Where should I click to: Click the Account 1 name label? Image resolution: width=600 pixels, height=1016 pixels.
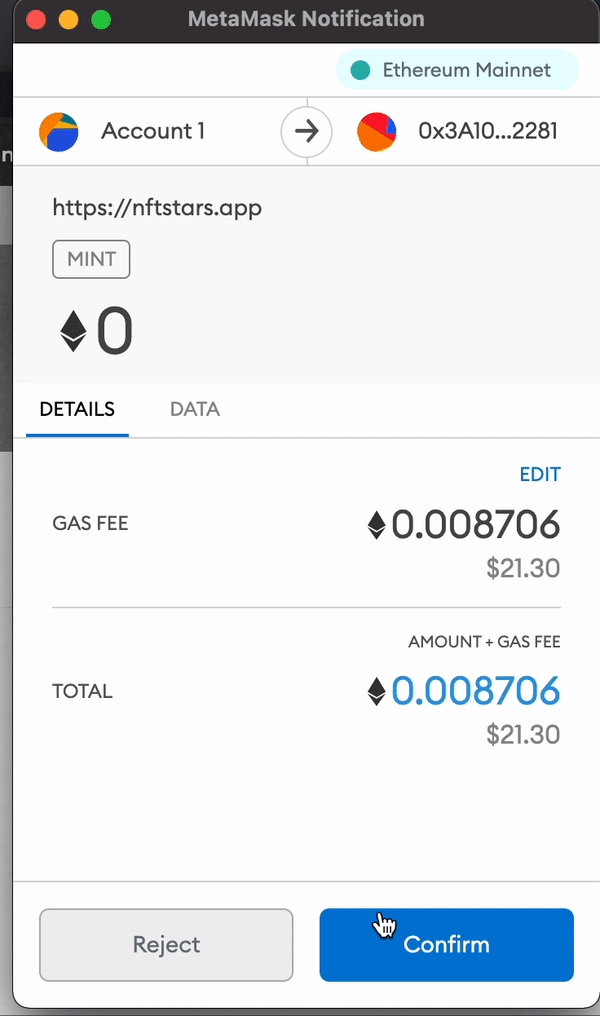(153, 132)
